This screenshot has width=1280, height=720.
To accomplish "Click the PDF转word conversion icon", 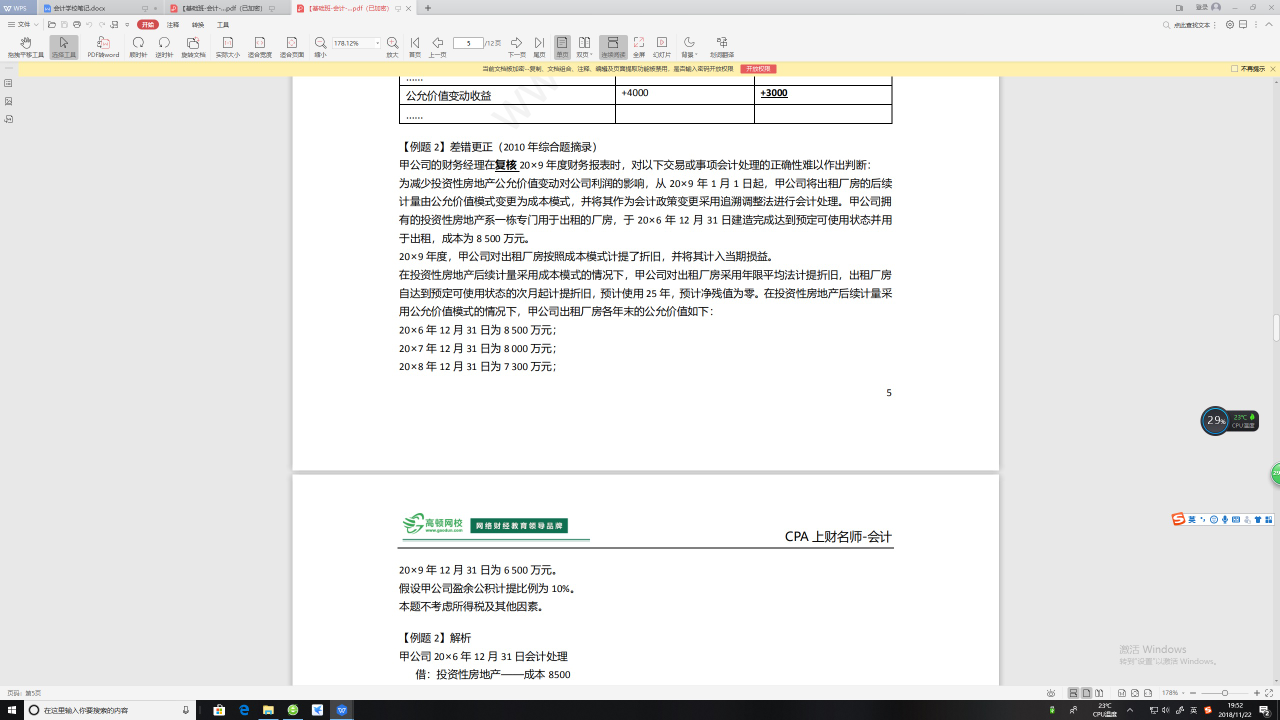I will tap(104, 44).
